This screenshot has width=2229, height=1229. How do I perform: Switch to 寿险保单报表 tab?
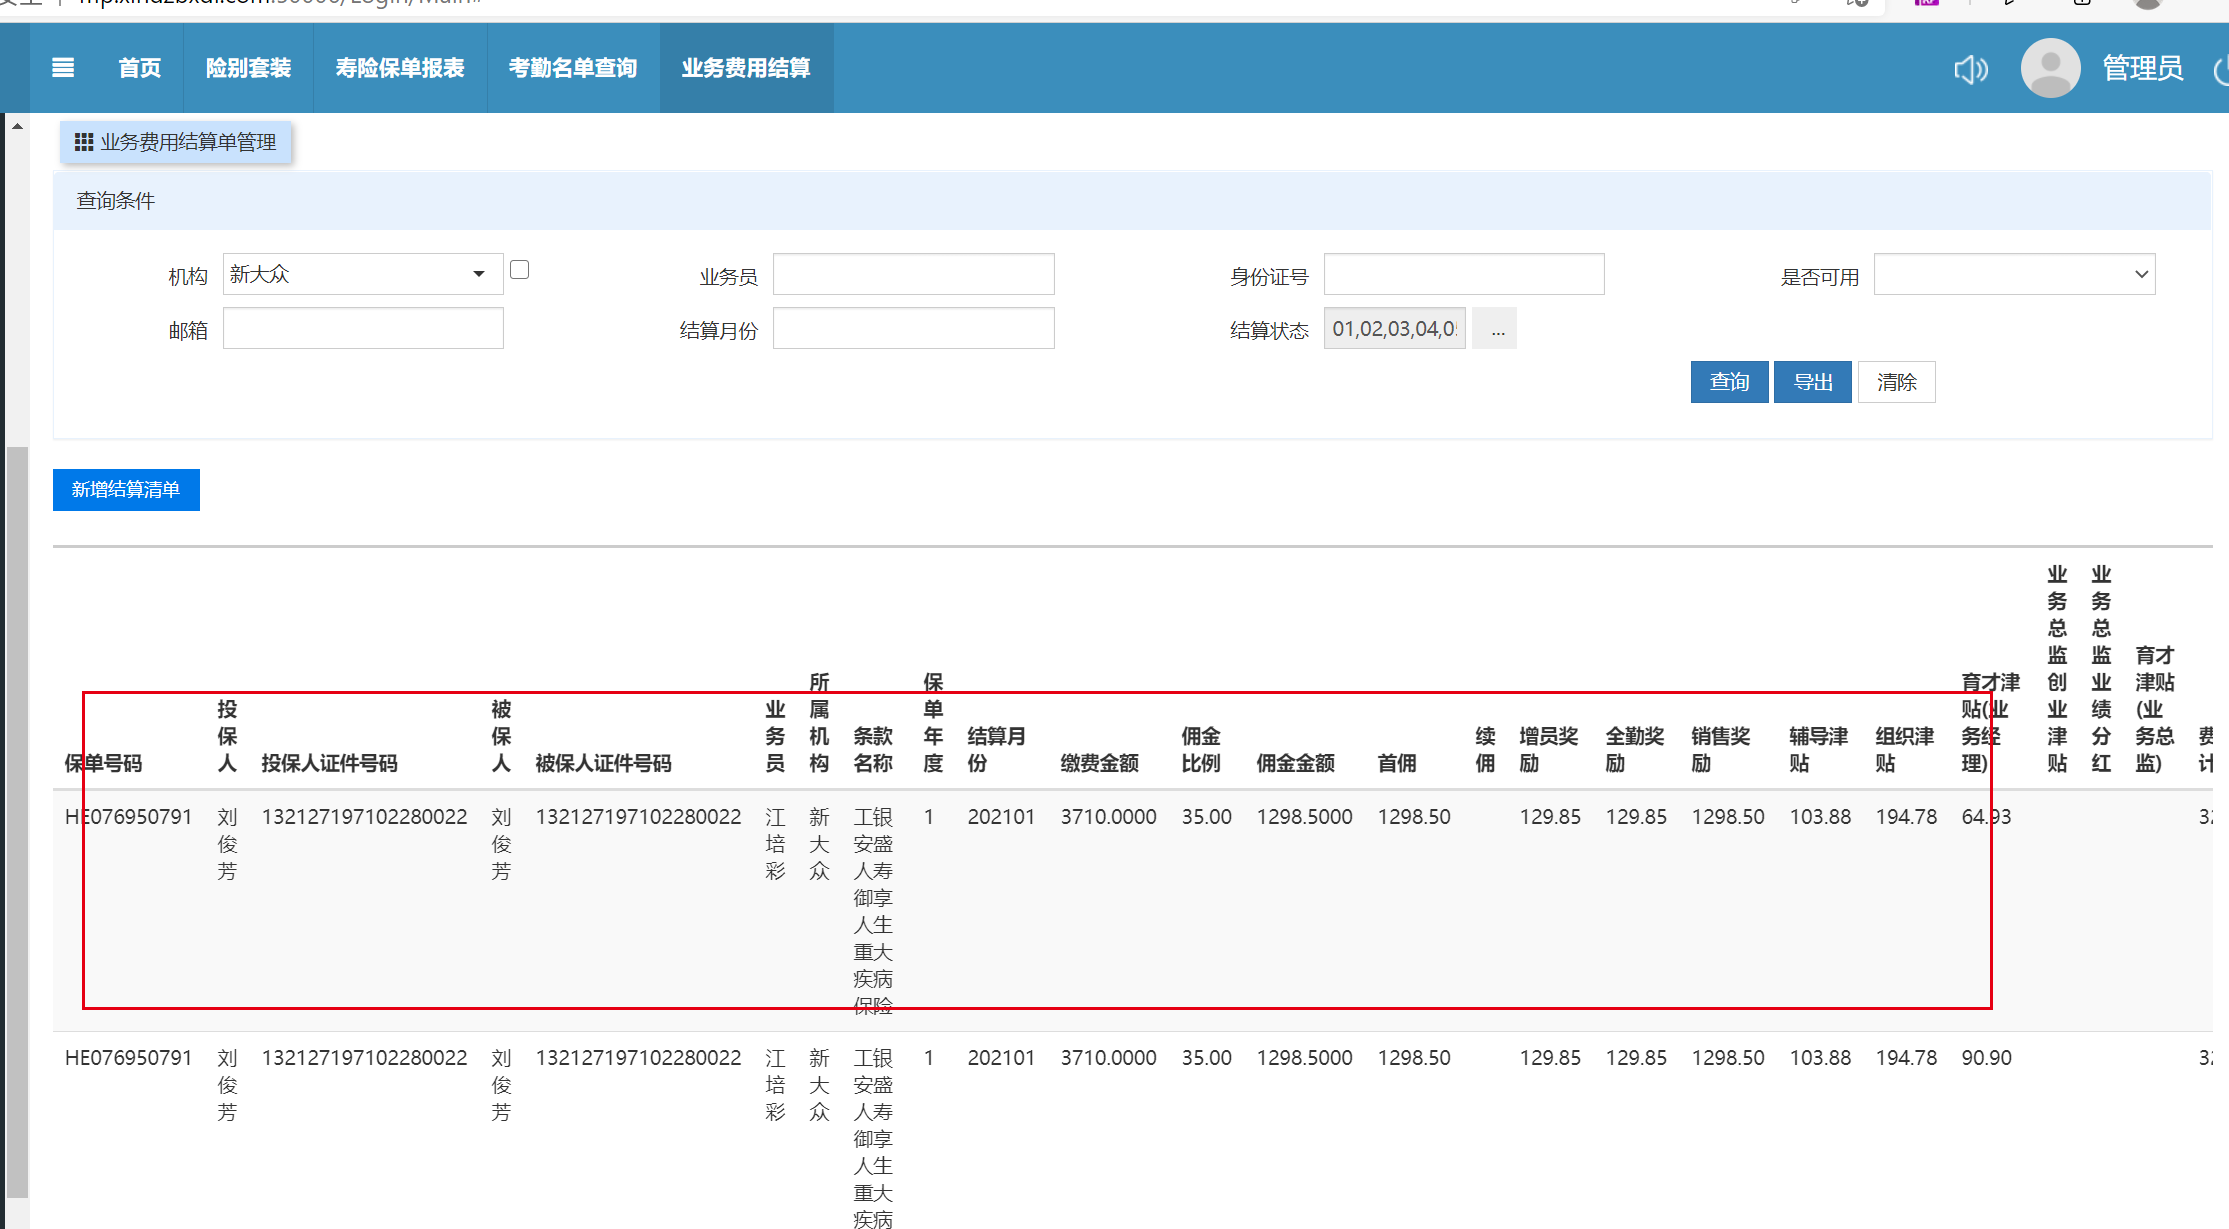point(400,68)
